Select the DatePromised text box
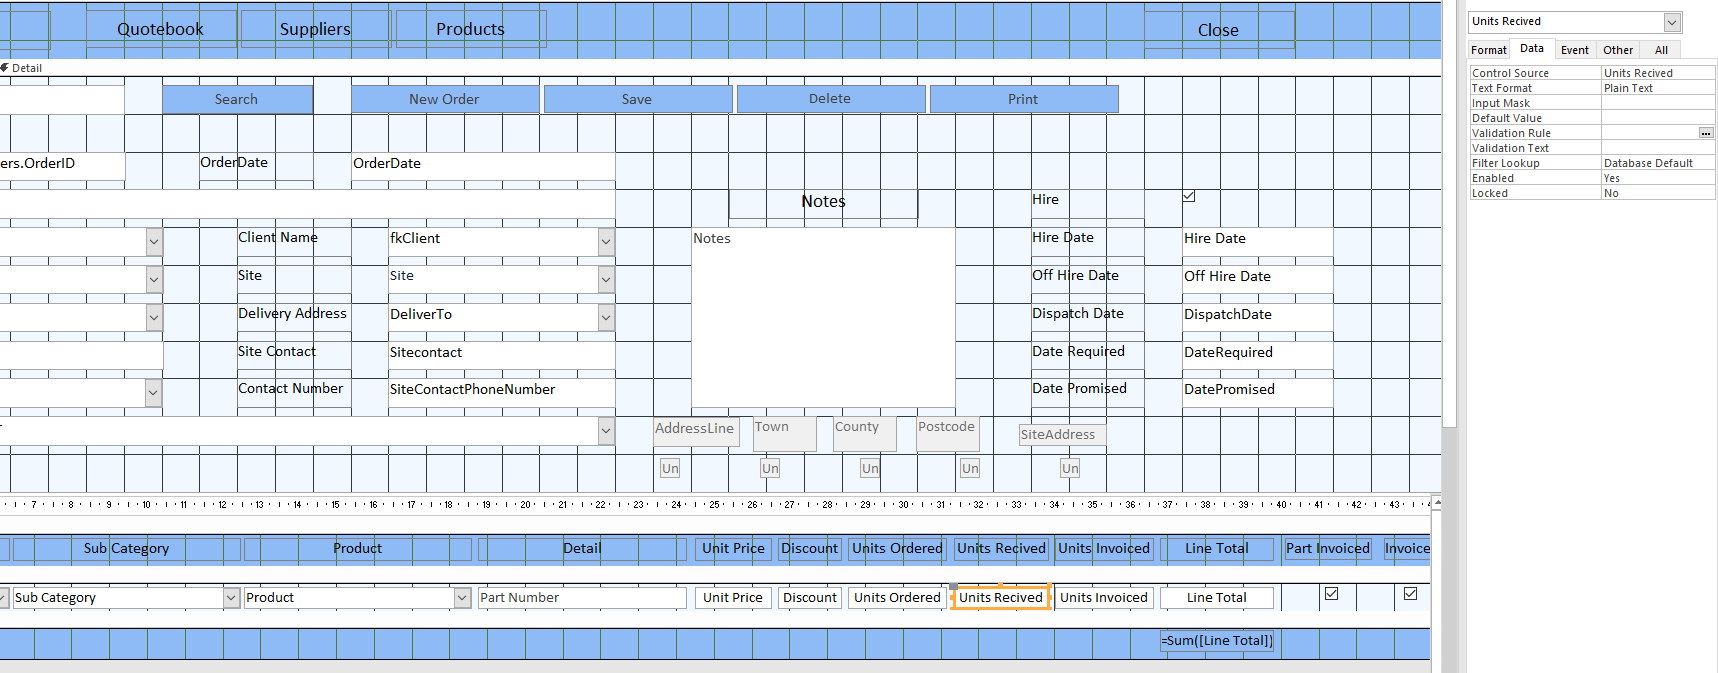Image resolution: width=1718 pixels, height=673 pixels. click(x=1258, y=392)
